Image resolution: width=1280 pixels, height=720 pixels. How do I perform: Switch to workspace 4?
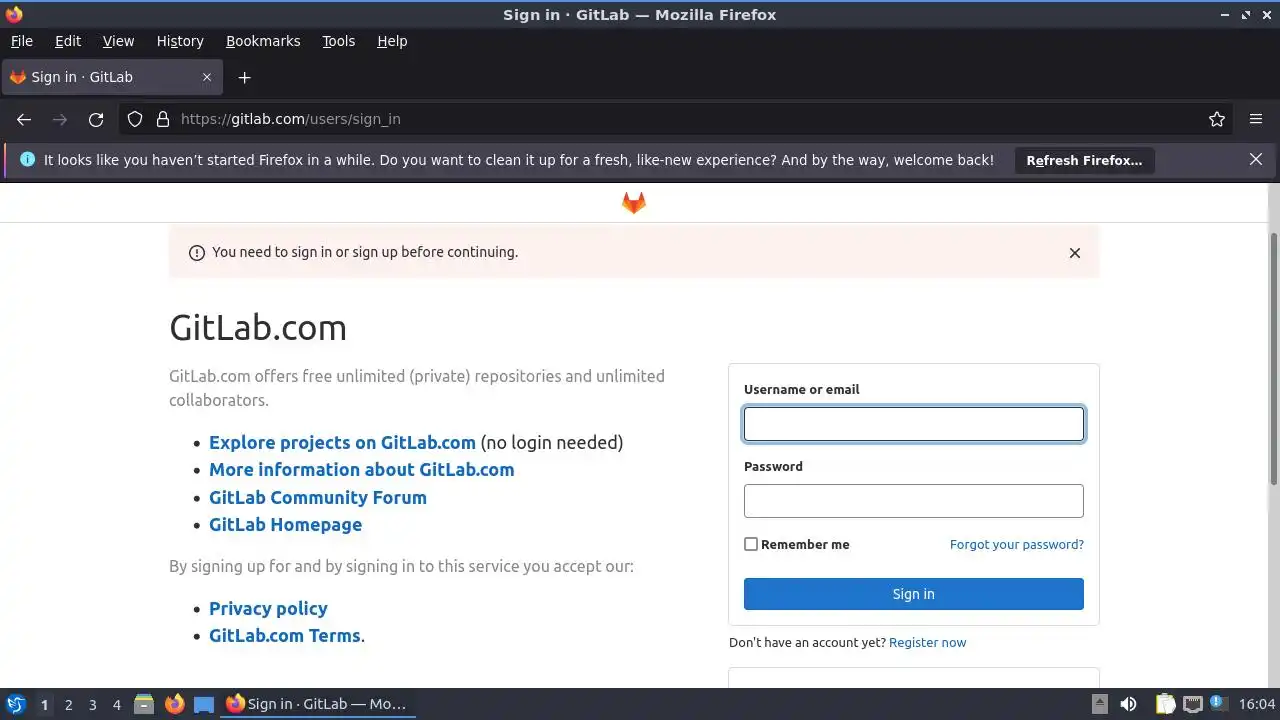click(116, 704)
